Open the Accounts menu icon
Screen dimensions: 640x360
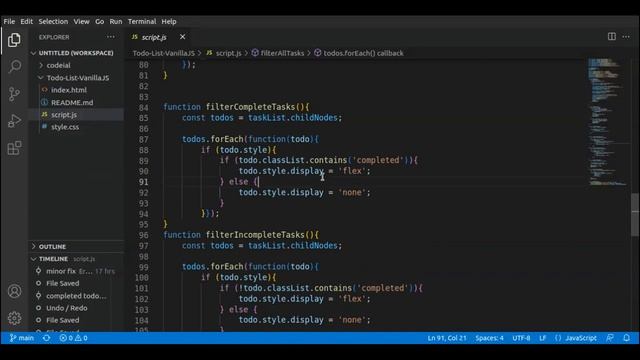pyautogui.click(x=14, y=291)
